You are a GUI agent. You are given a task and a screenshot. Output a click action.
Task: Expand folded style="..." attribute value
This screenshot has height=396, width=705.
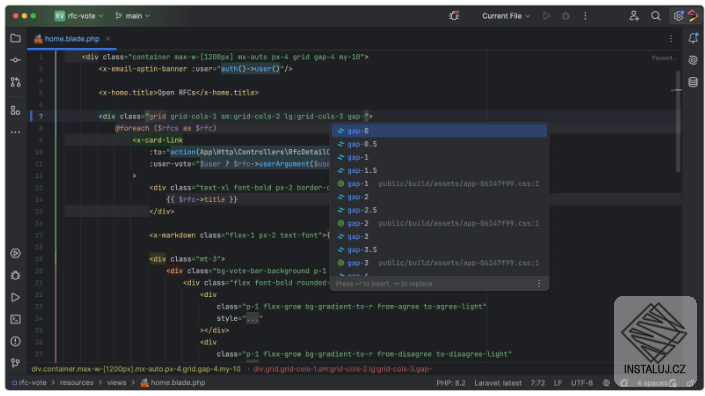[x=252, y=318]
